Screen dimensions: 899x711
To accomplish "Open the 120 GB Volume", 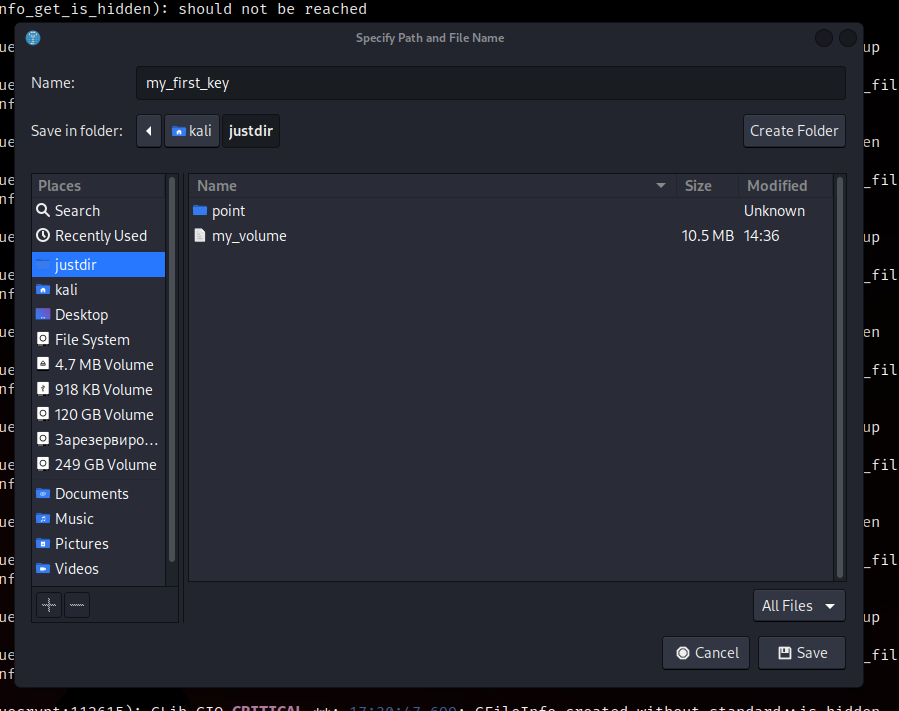I will coord(98,415).
